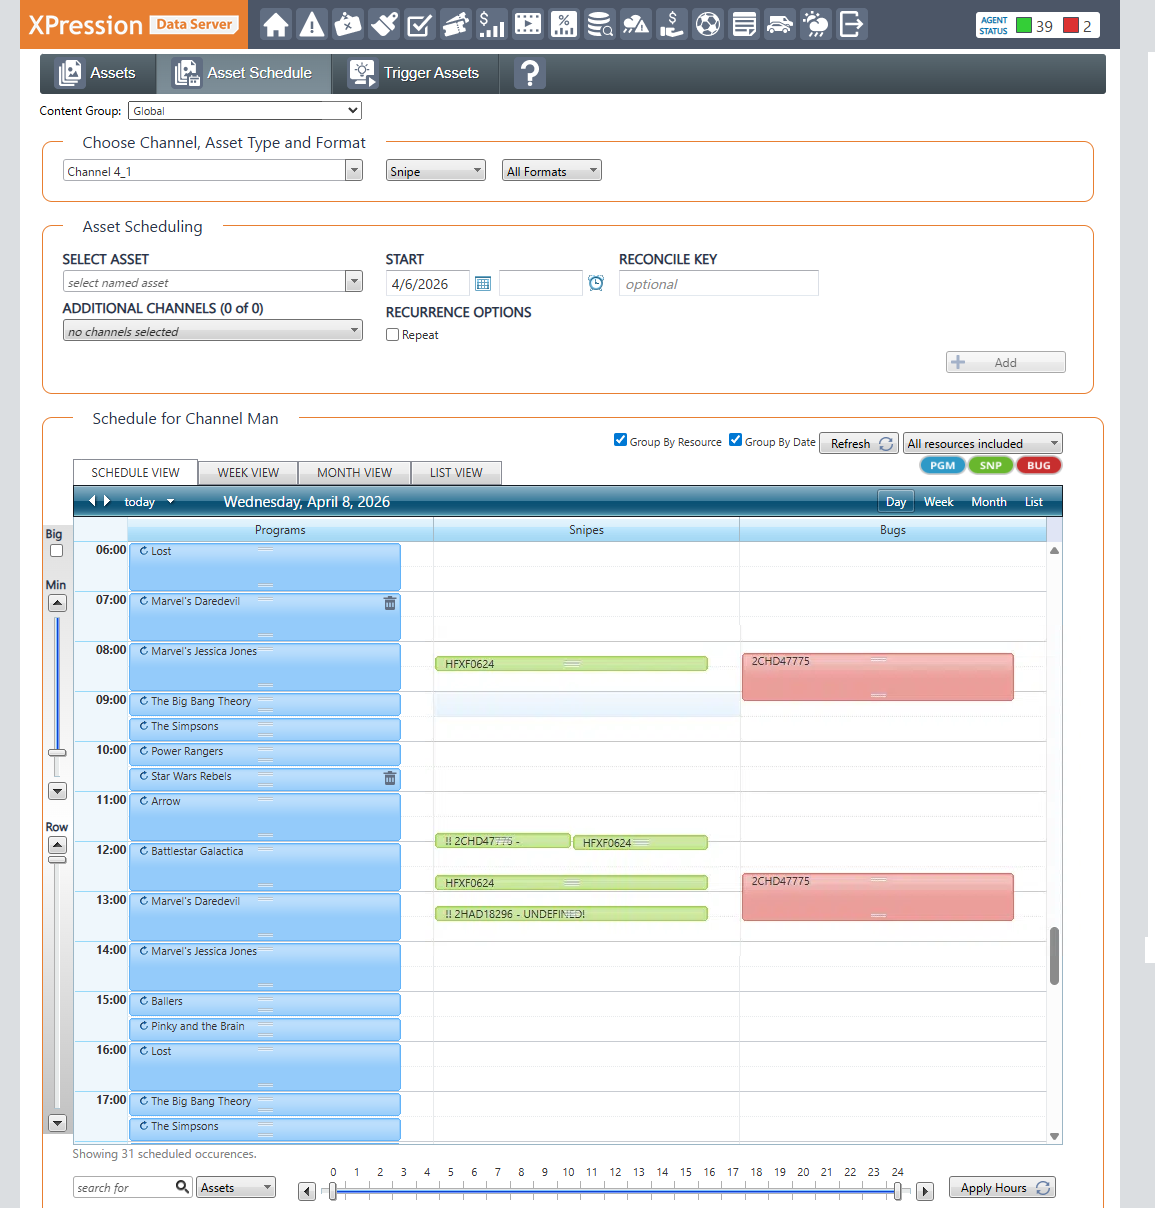Viewport: 1155px width, 1208px height.
Task: Delete the Star Wars Rebels program entry
Action: tap(390, 778)
